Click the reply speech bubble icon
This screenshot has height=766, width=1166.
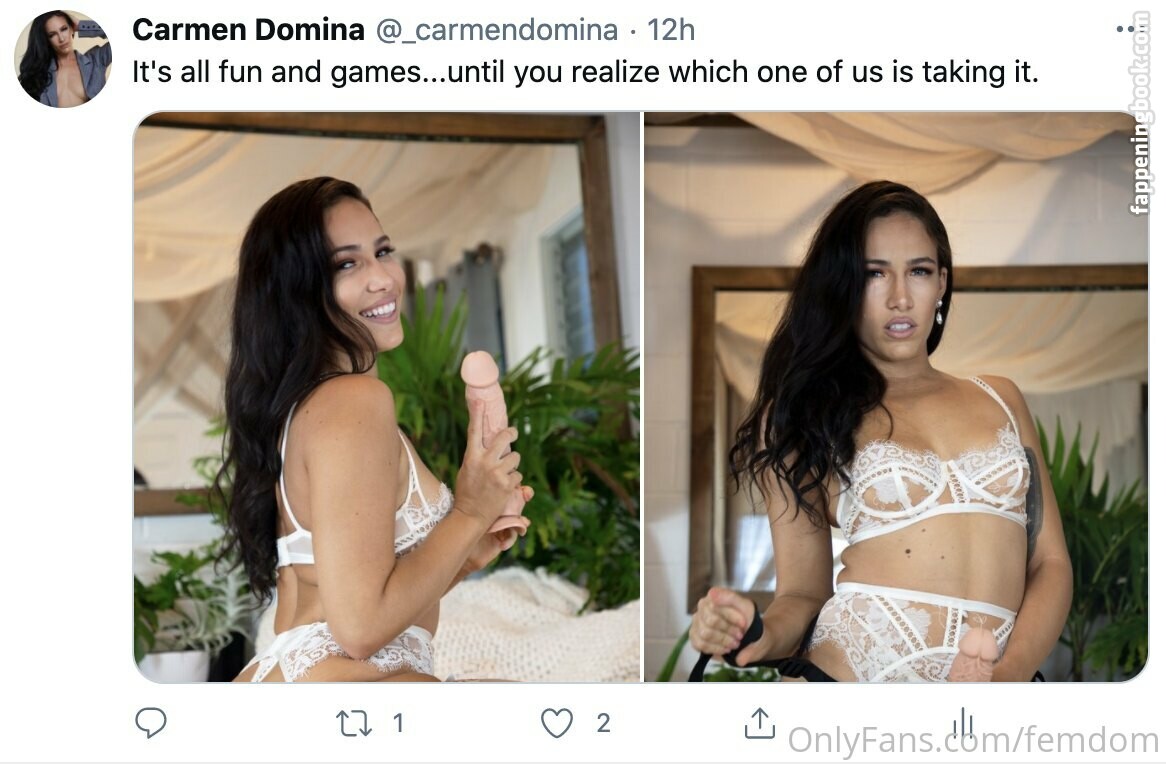click(151, 722)
